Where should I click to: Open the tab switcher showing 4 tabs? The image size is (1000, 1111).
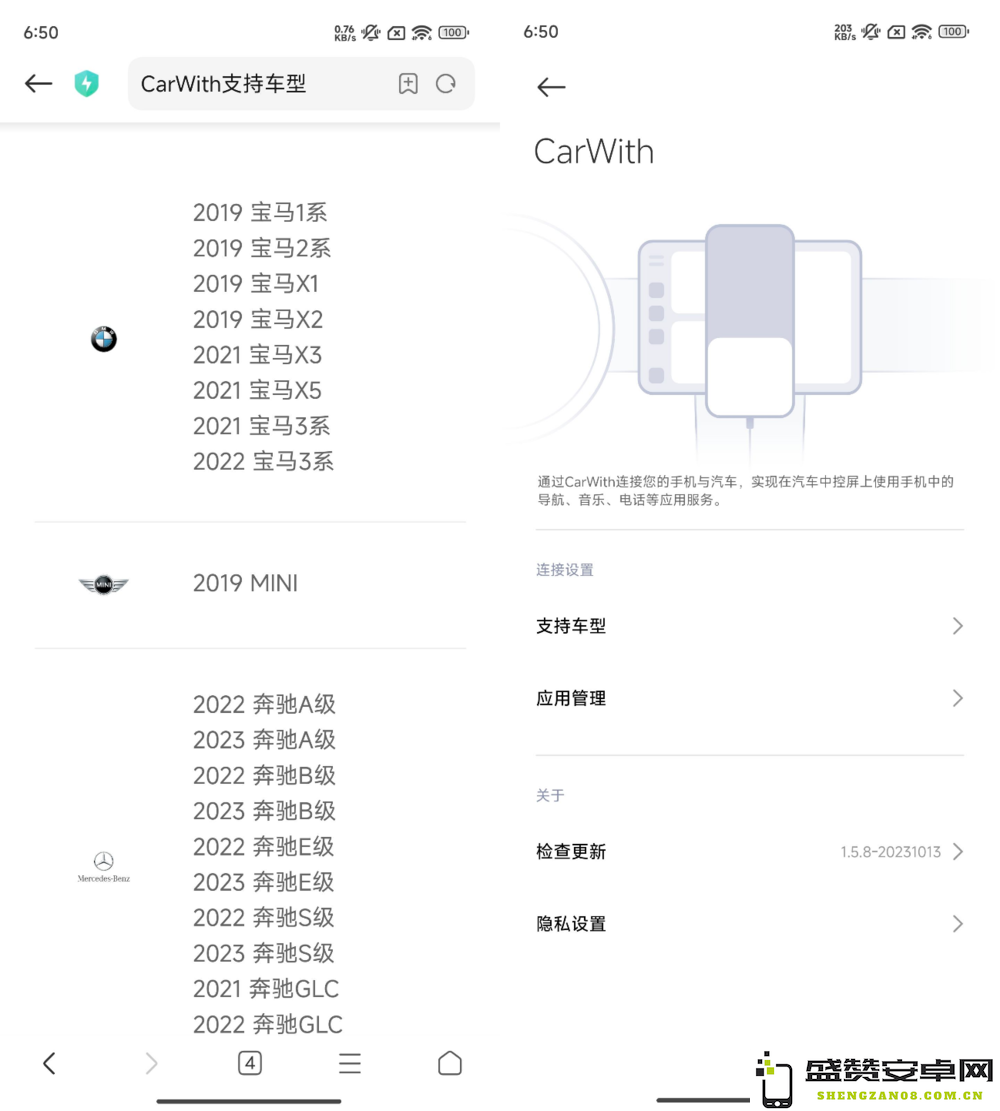pyautogui.click(x=249, y=1063)
